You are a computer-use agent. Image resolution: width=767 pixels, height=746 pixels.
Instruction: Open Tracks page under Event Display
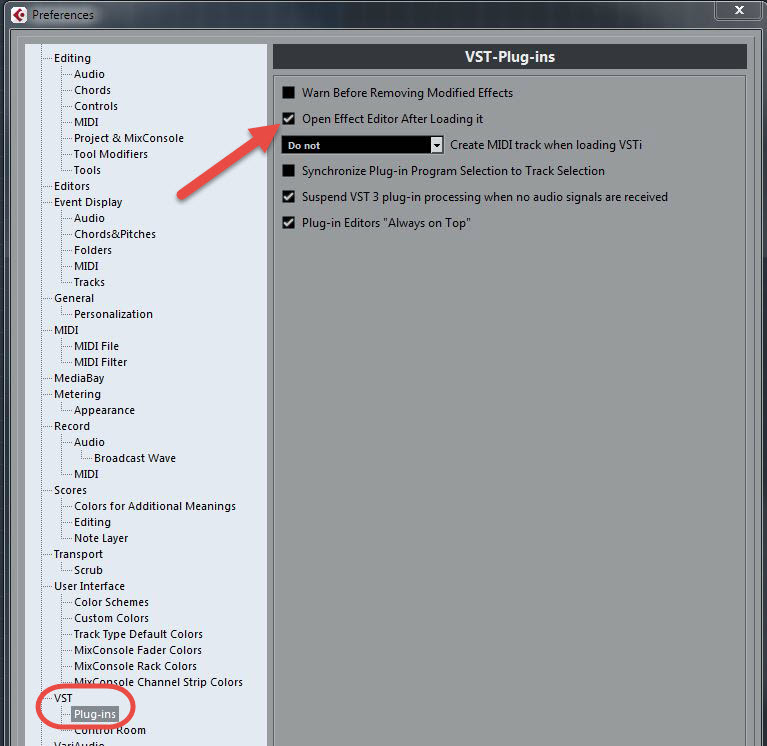89,282
